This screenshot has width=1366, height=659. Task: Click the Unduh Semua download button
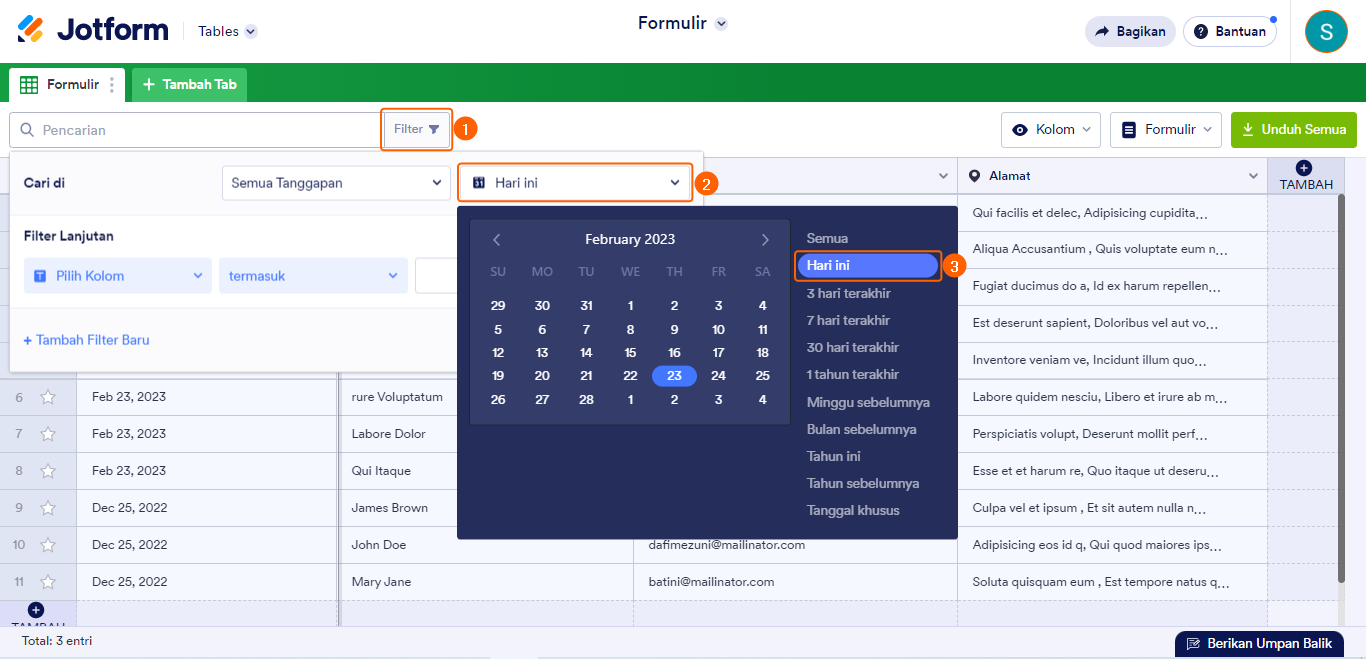(1294, 129)
